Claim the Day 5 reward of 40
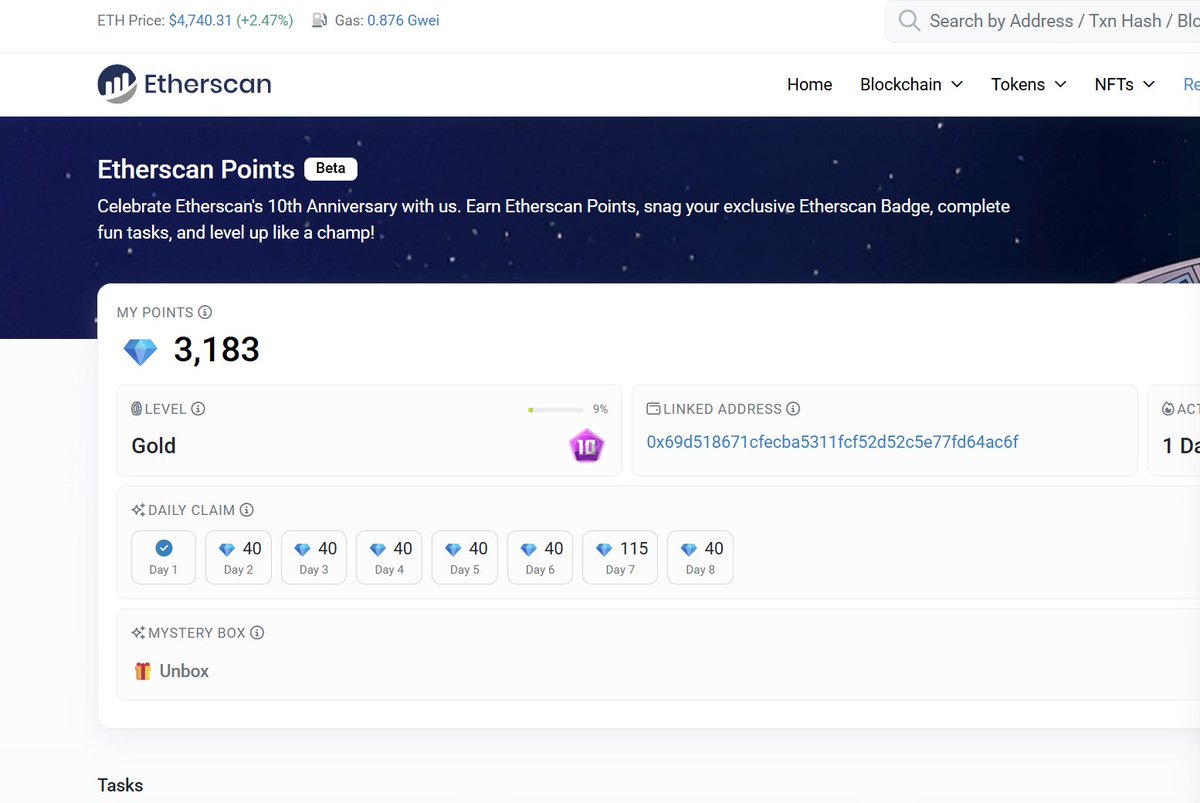Image resolution: width=1200 pixels, height=803 pixels. [465, 557]
